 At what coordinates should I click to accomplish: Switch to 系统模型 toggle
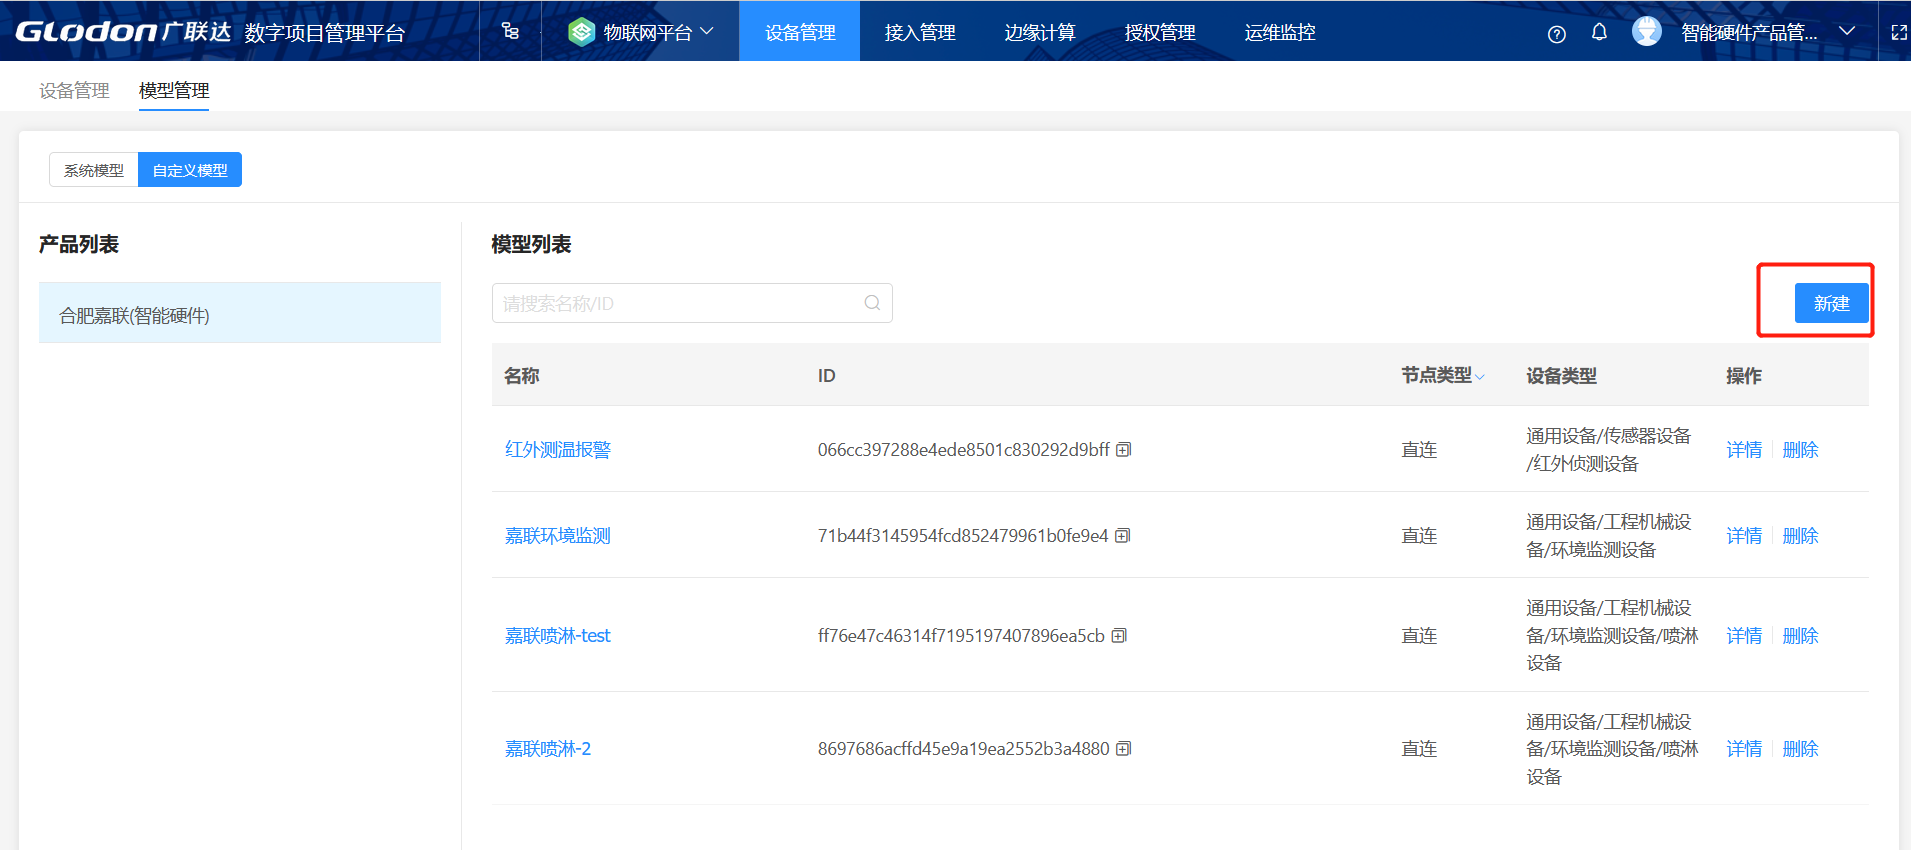click(94, 170)
